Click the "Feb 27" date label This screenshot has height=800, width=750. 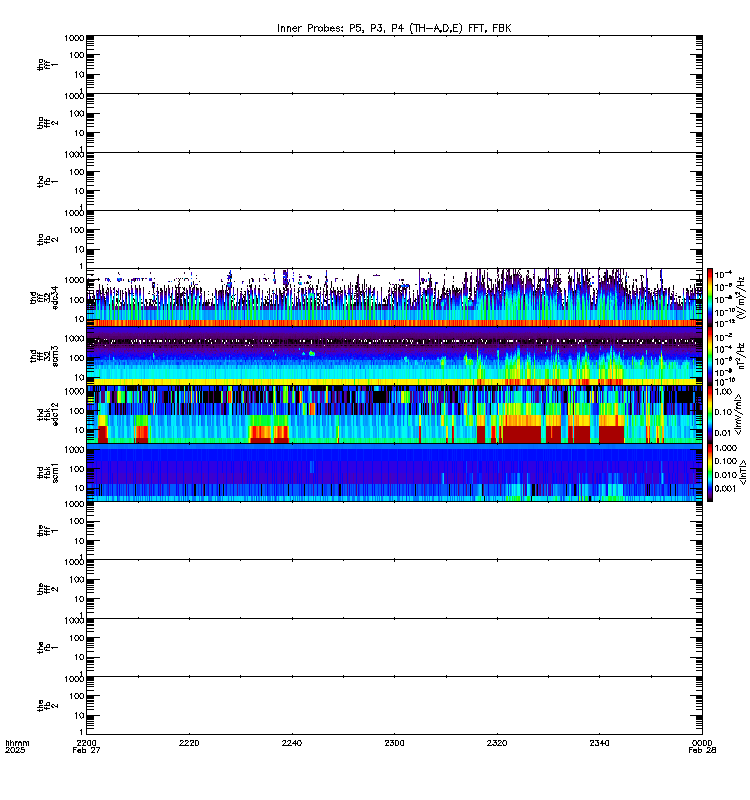[x=86, y=750]
